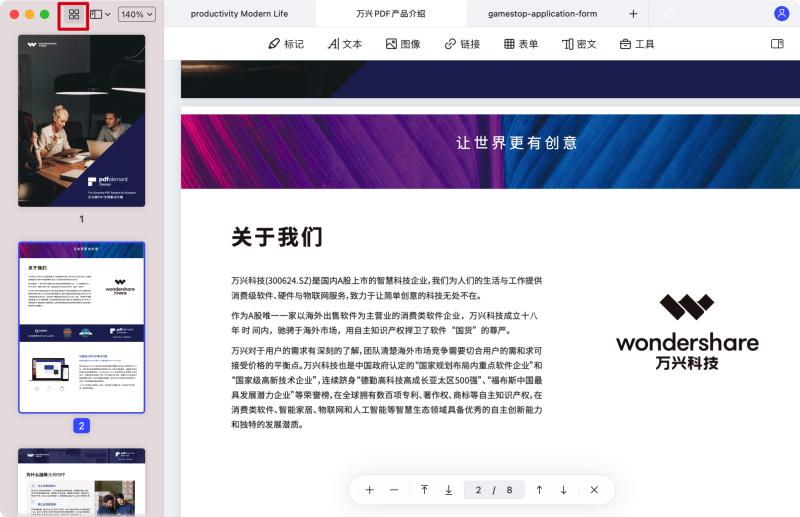Select the 密文 redact tool
800x517 pixels.
(x=579, y=44)
